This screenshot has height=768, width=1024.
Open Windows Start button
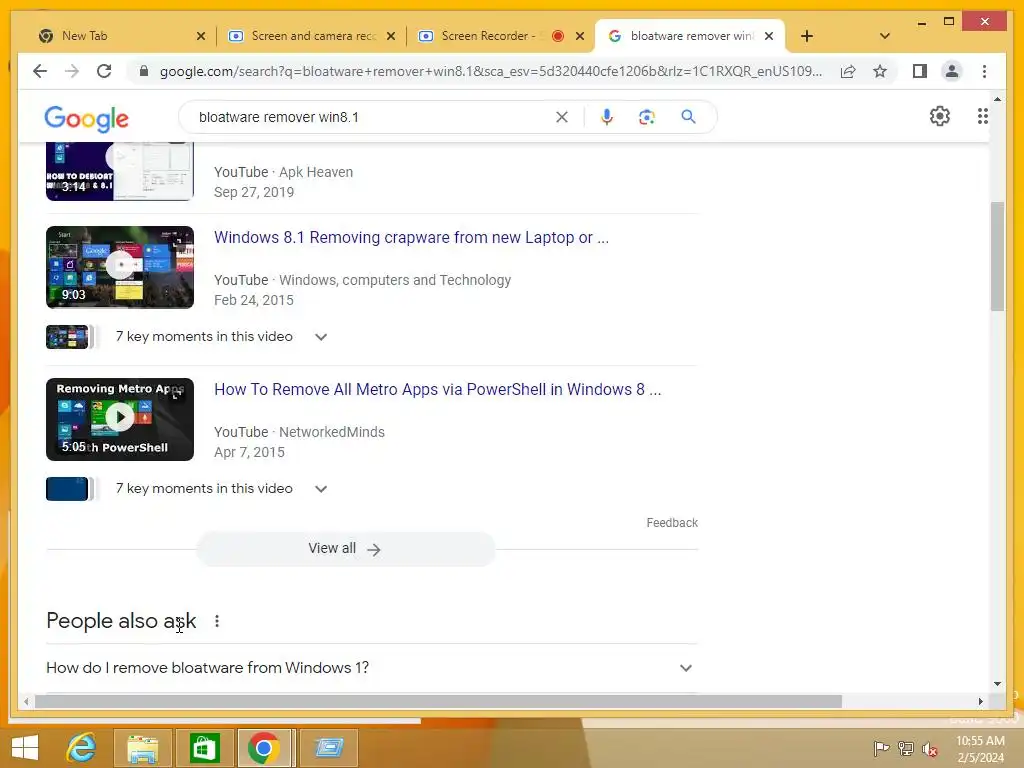[24, 748]
